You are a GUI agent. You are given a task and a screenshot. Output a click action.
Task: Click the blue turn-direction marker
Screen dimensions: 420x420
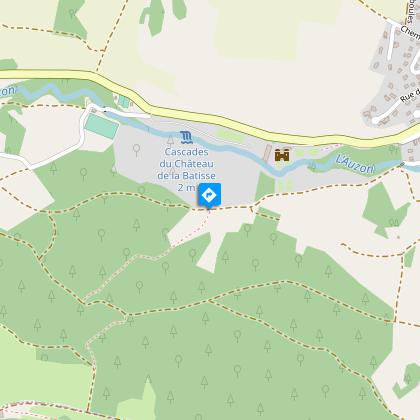point(209,194)
